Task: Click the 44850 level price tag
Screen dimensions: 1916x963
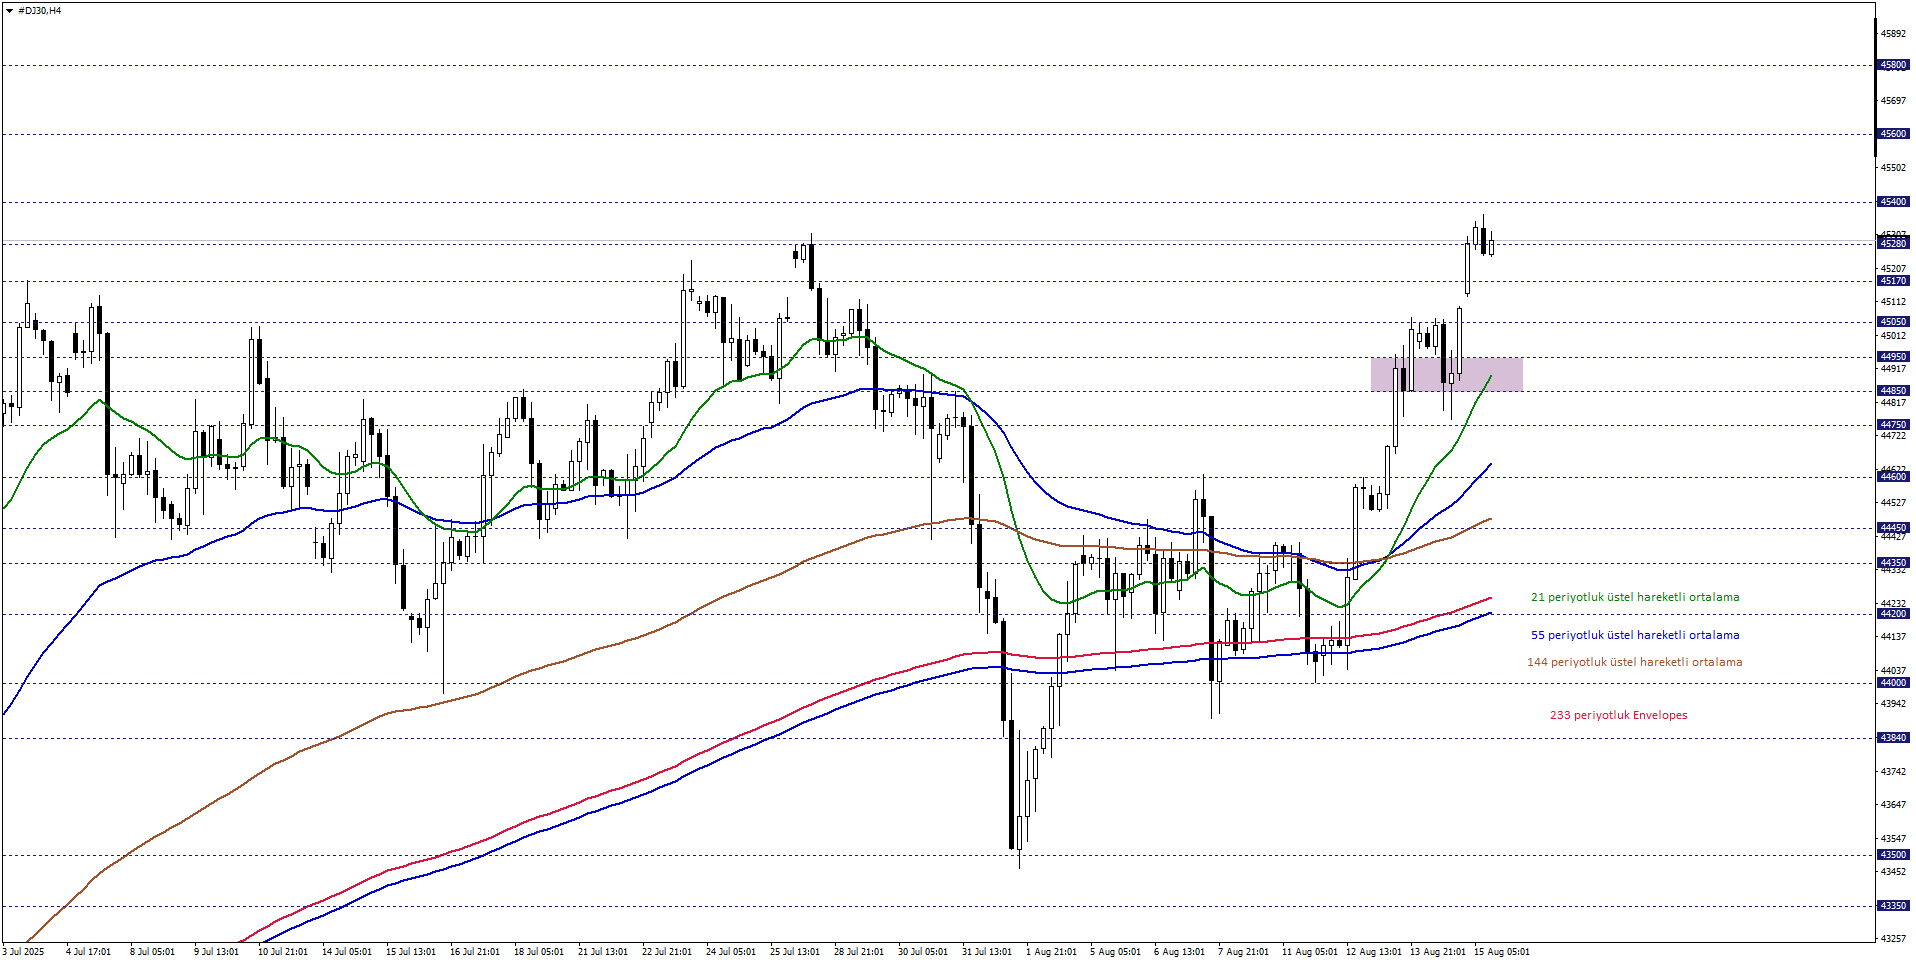Action: (x=1893, y=391)
